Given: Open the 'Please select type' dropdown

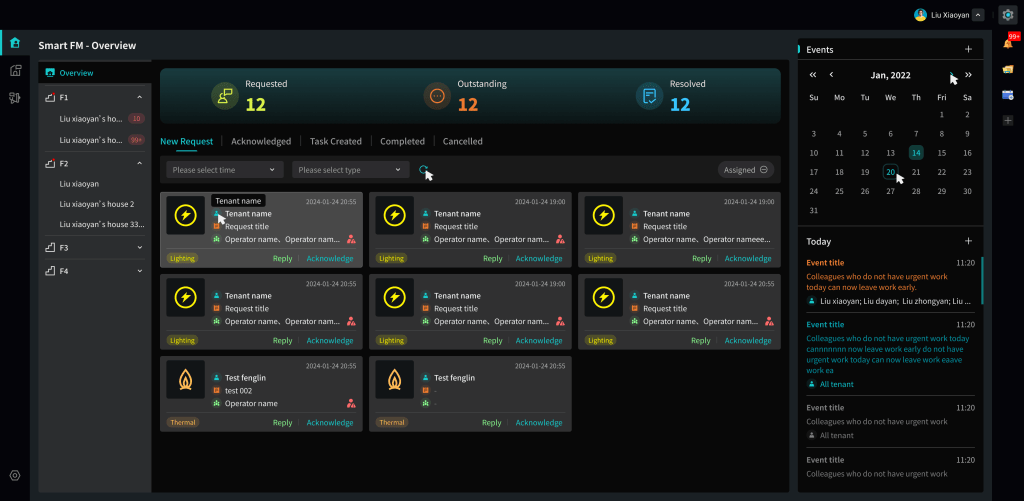Looking at the screenshot, I should 351,170.
